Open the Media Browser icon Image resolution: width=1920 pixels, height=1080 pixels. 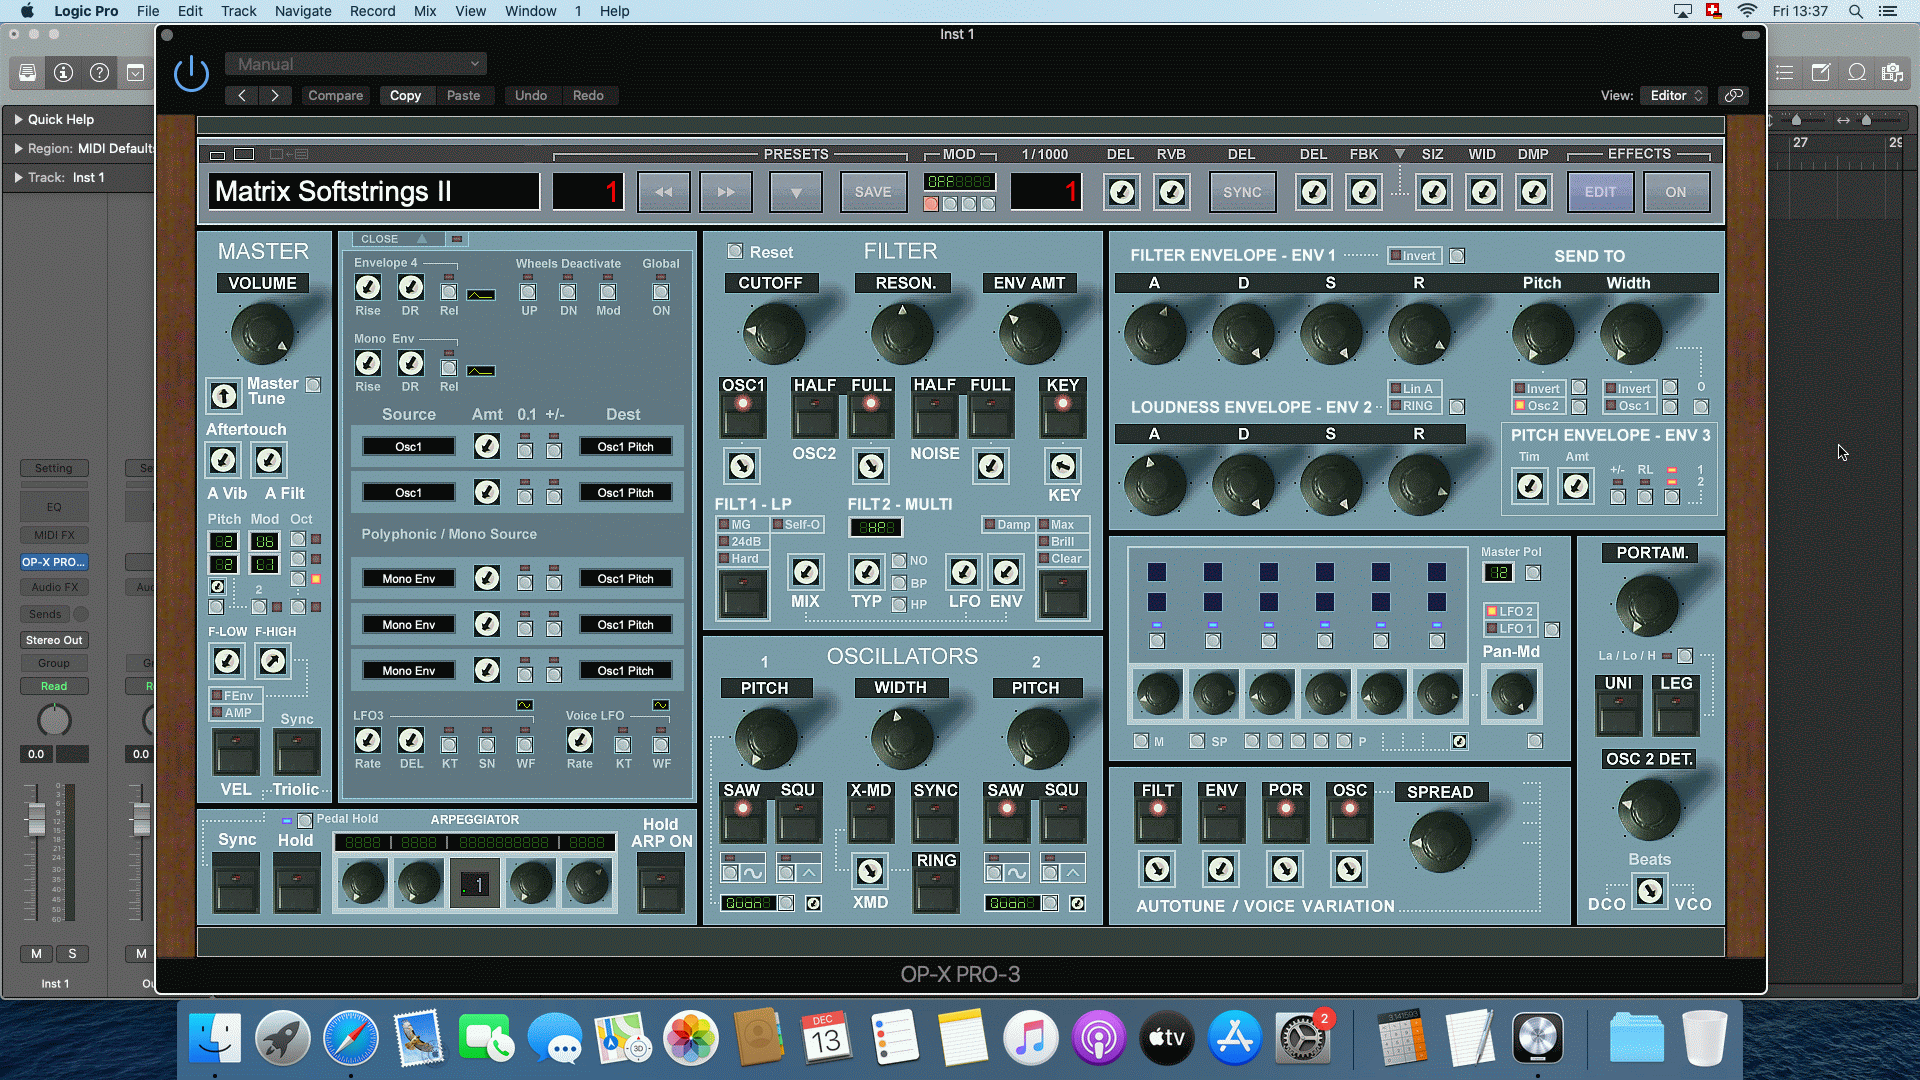[1892, 72]
